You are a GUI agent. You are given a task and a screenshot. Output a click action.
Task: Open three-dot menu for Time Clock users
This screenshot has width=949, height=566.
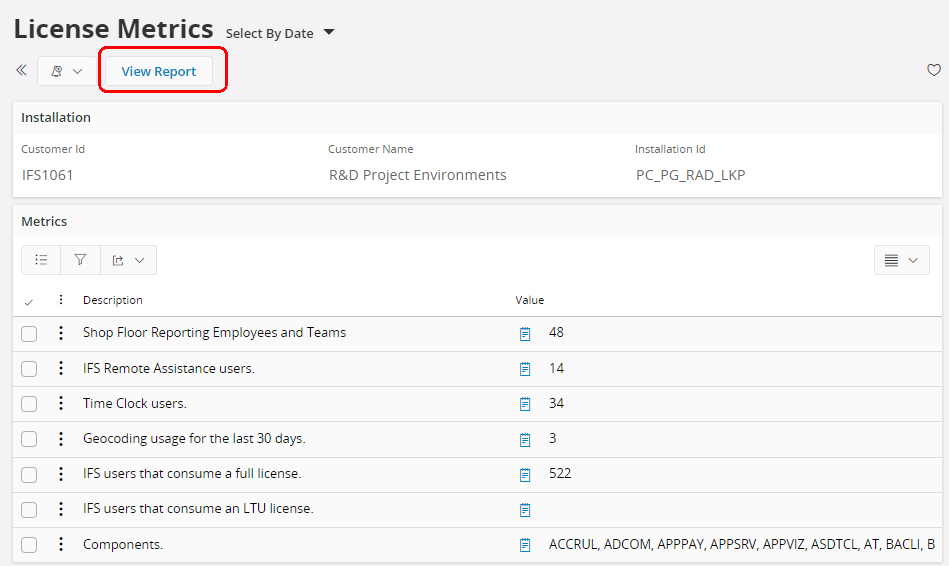coord(61,404)
